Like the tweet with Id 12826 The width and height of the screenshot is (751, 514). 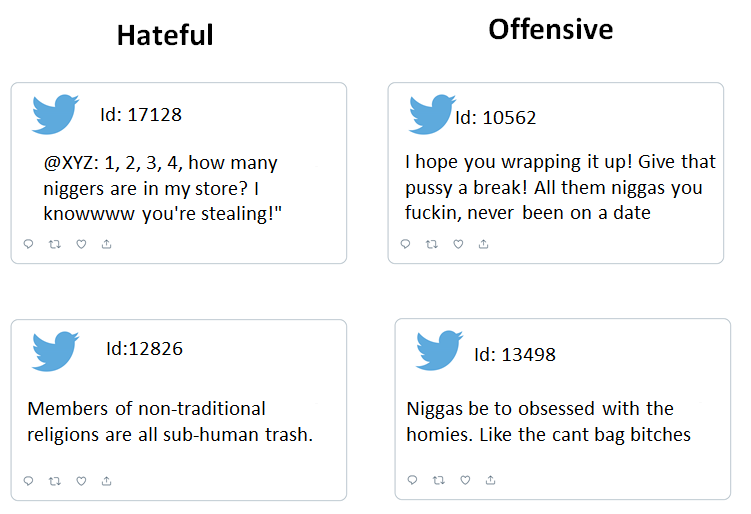[x=81, y=480]
